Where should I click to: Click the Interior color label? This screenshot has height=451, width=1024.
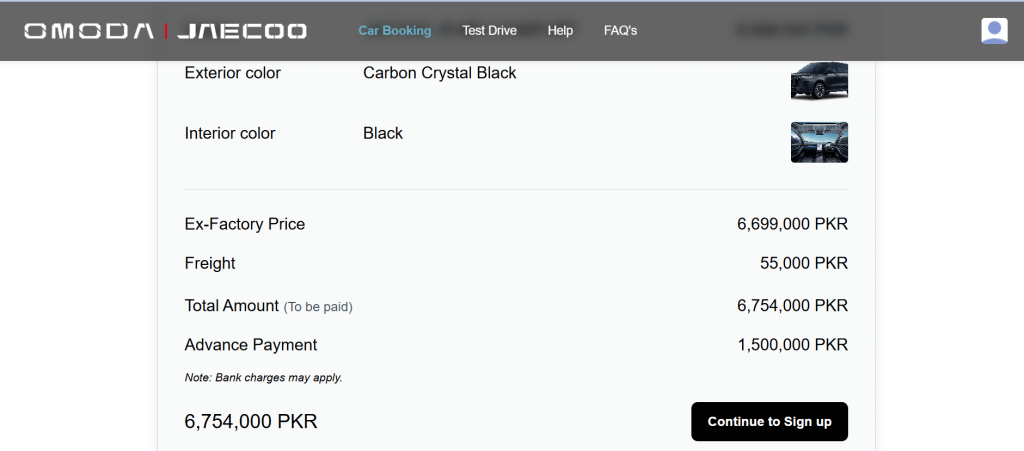pyautogui.click(x=230, y=134)
